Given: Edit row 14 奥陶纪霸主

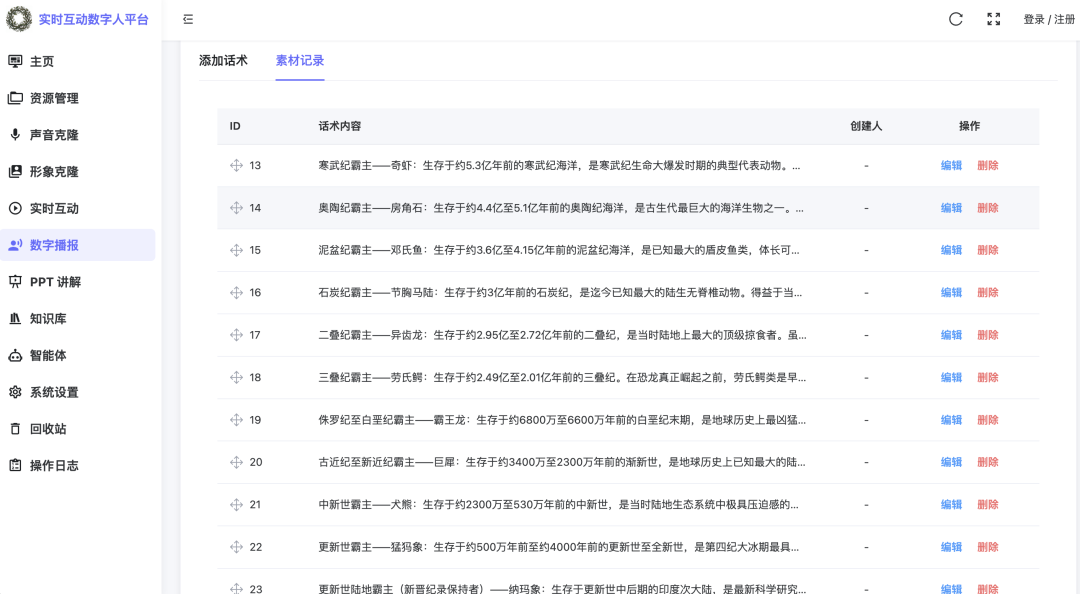Looking at the screenshot, I should (951, 207).
